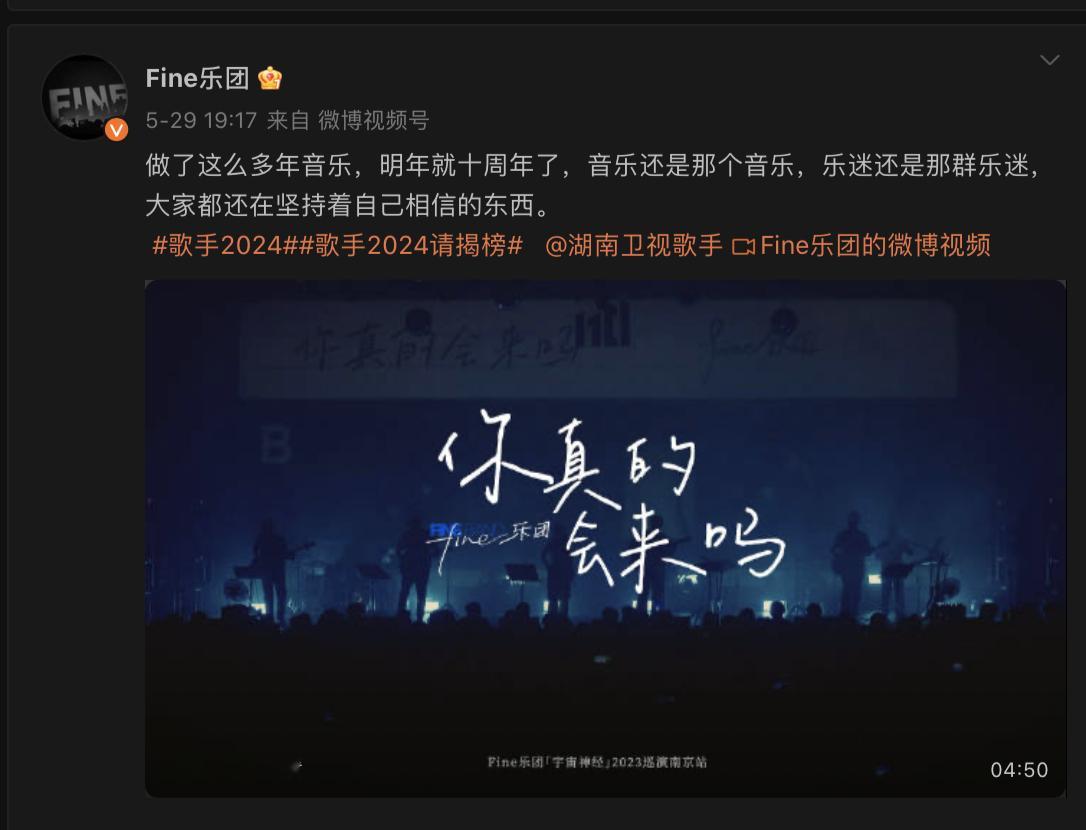1086x830 pixels.
Task: Open the Fine乐团 username link
Action: [197, 78]
